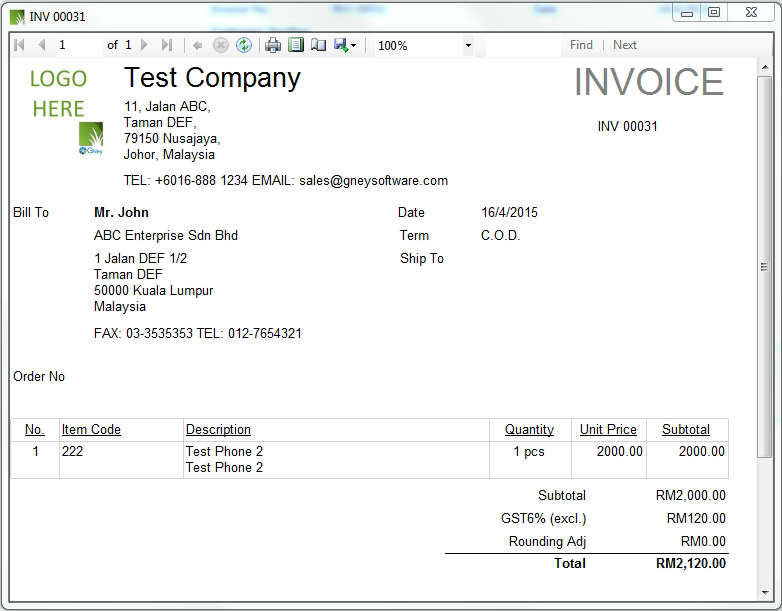Click the find text search box
Viewport: 782px width, 611px height.
coord(523,45)
